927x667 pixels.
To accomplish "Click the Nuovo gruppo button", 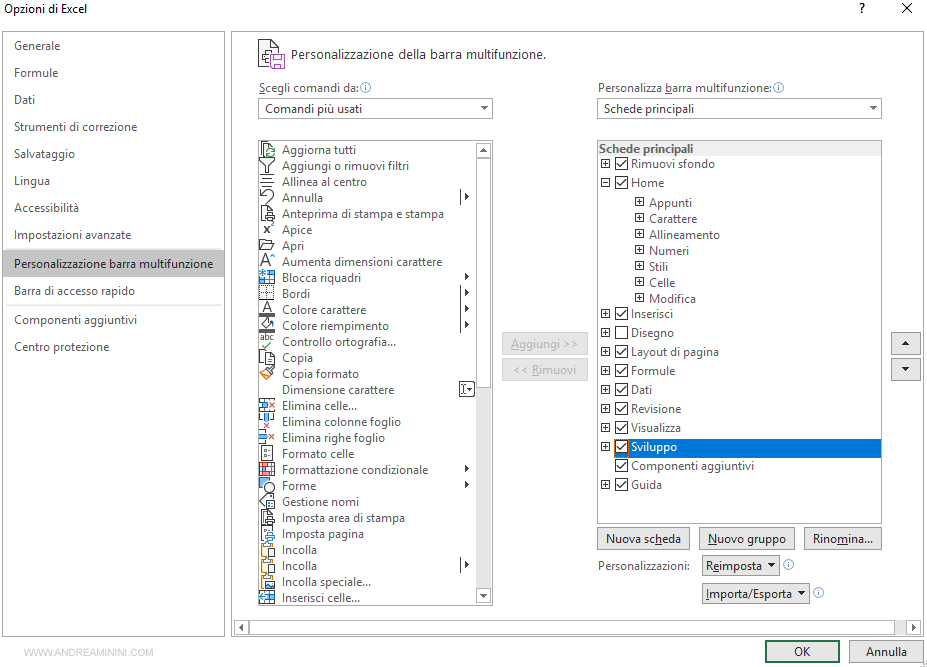I will pos(747,539).
